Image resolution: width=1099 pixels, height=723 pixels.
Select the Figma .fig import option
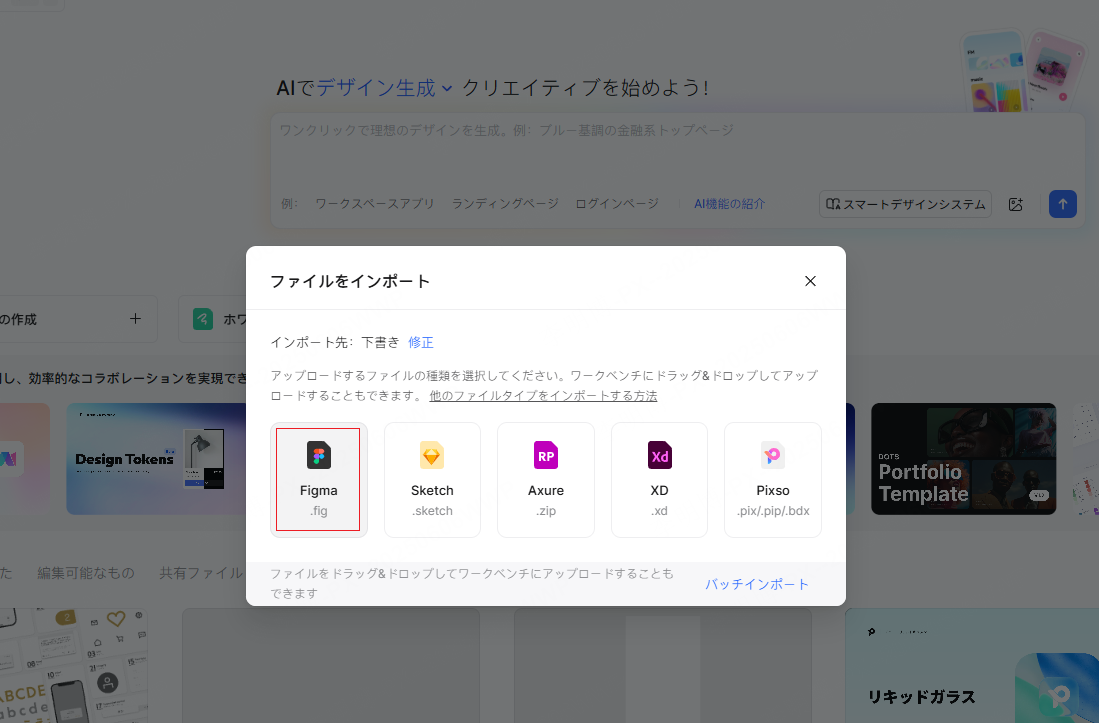318,480
